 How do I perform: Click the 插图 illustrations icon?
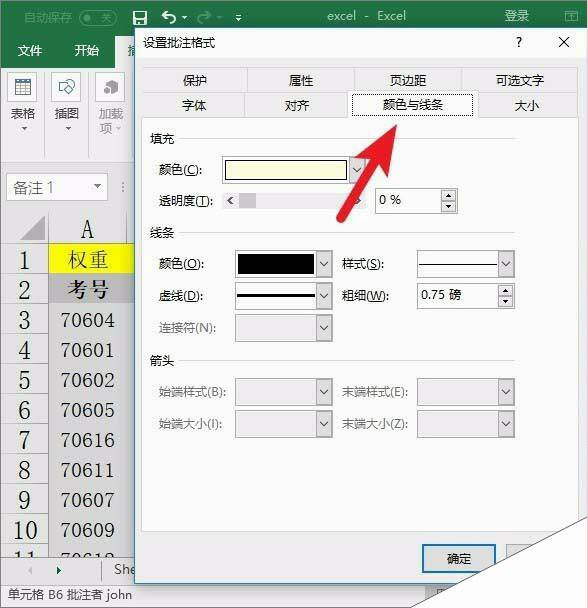(x=66, y=87)
